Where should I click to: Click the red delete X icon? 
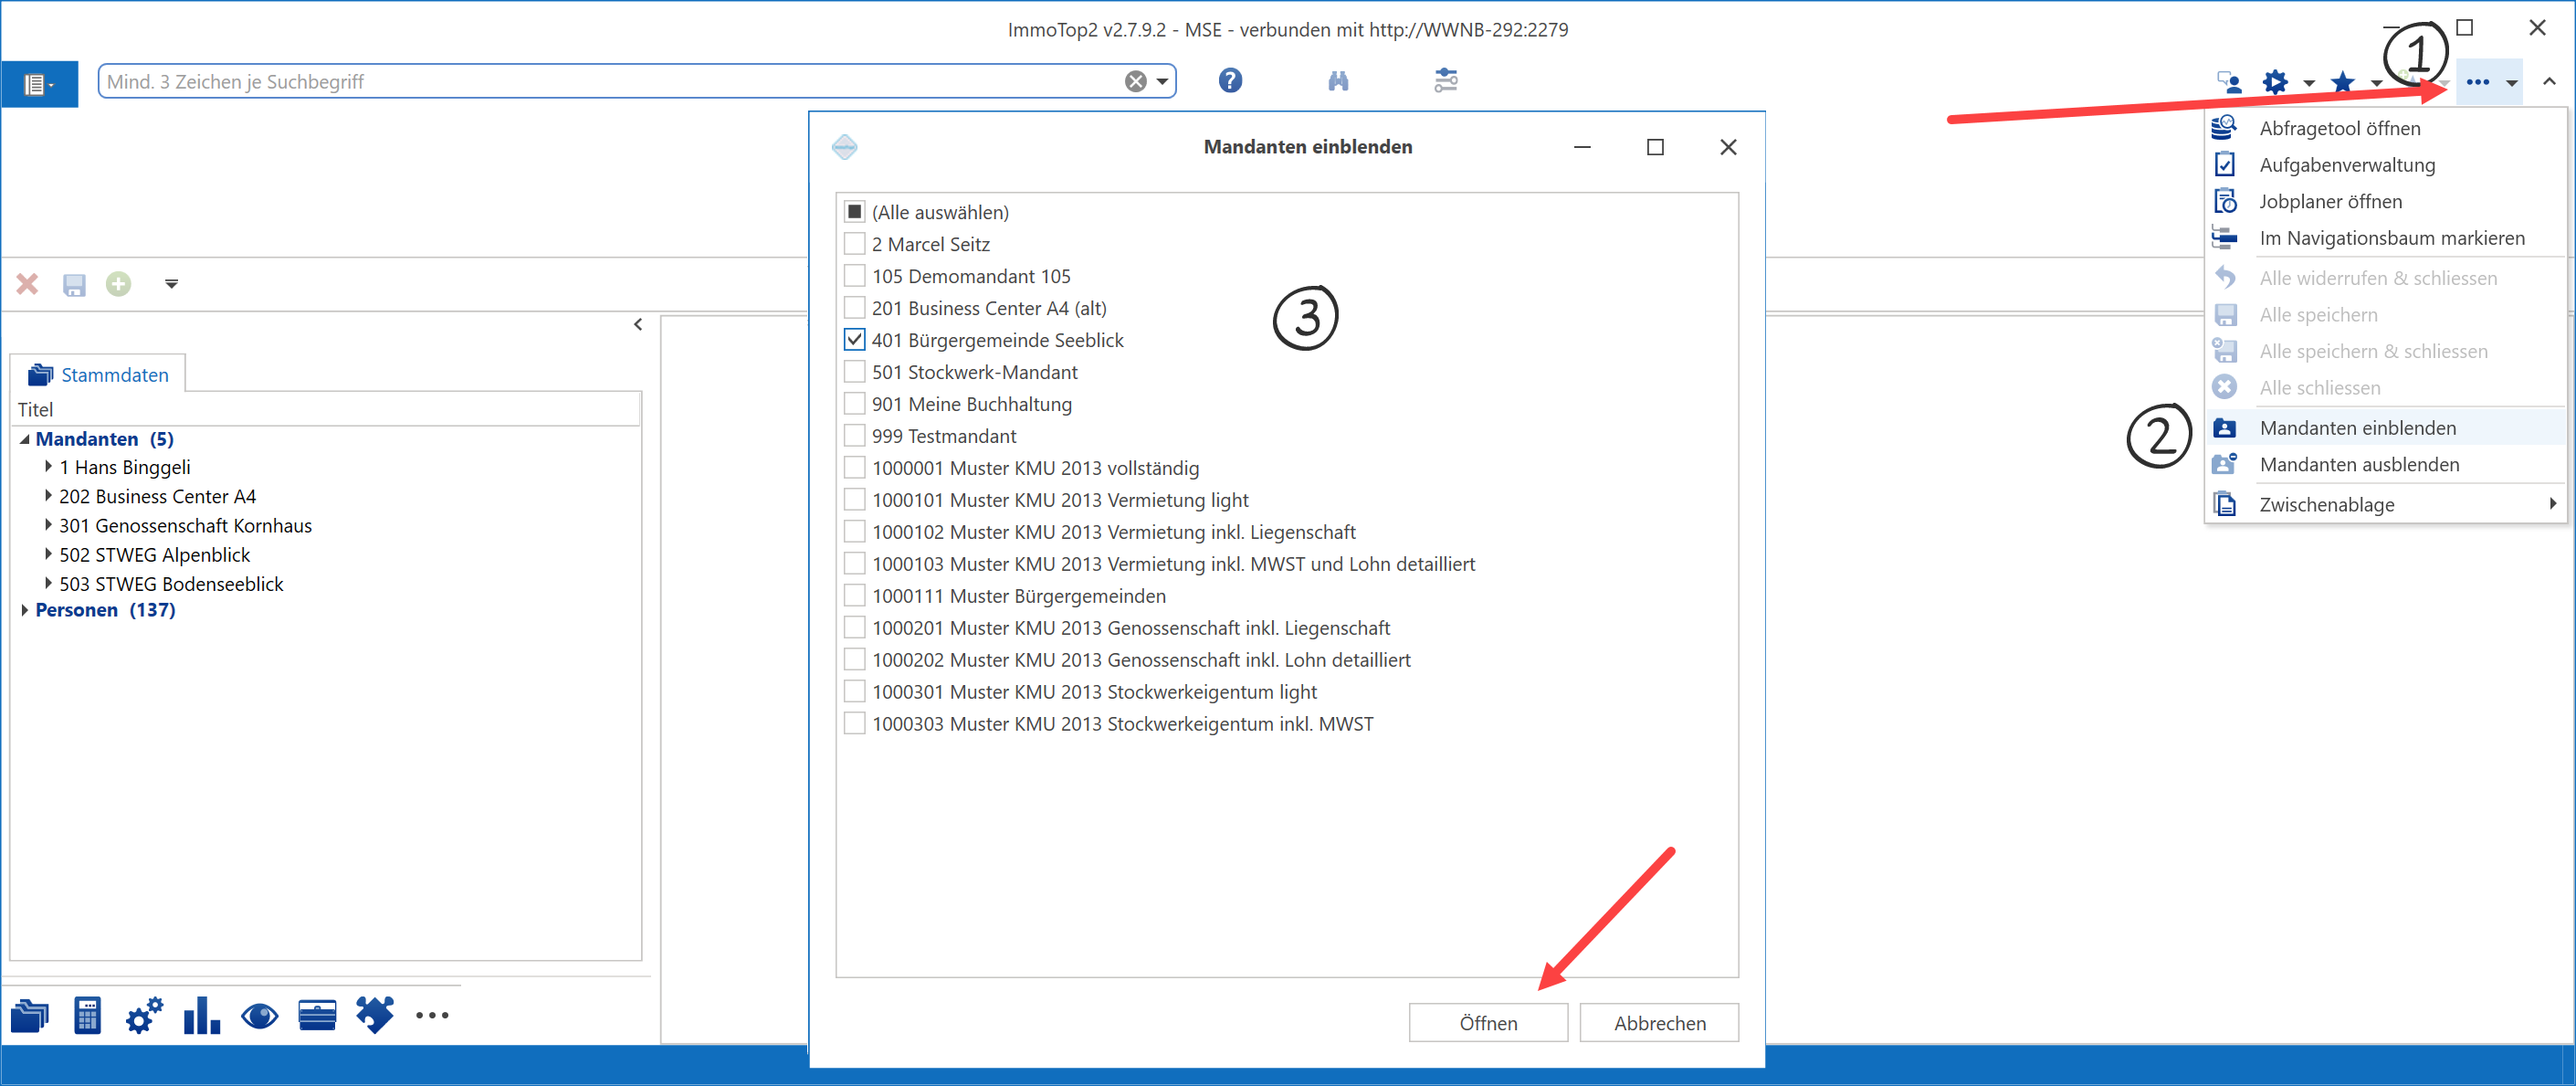27,285
